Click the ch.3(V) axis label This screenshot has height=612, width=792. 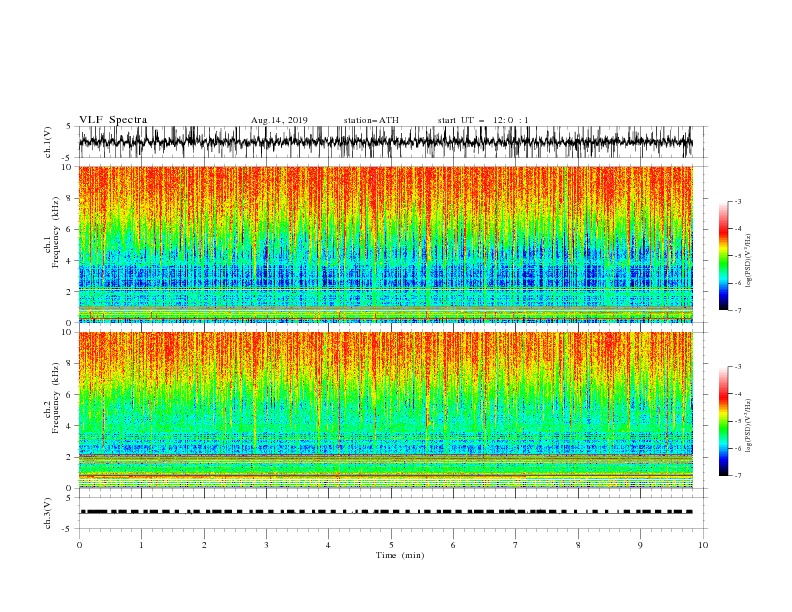coord(48,513)
